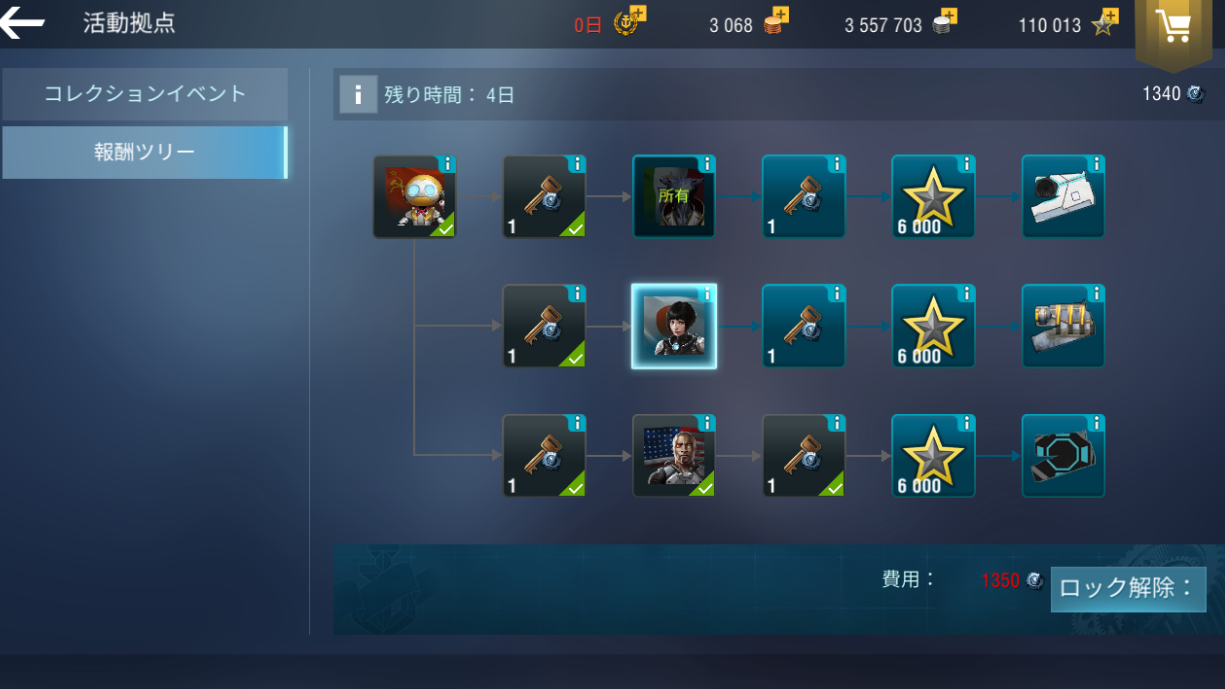Tap the ロック解除 unlock button
The height and width of the screenshot is (689, 1225).
coord(1128,588)
